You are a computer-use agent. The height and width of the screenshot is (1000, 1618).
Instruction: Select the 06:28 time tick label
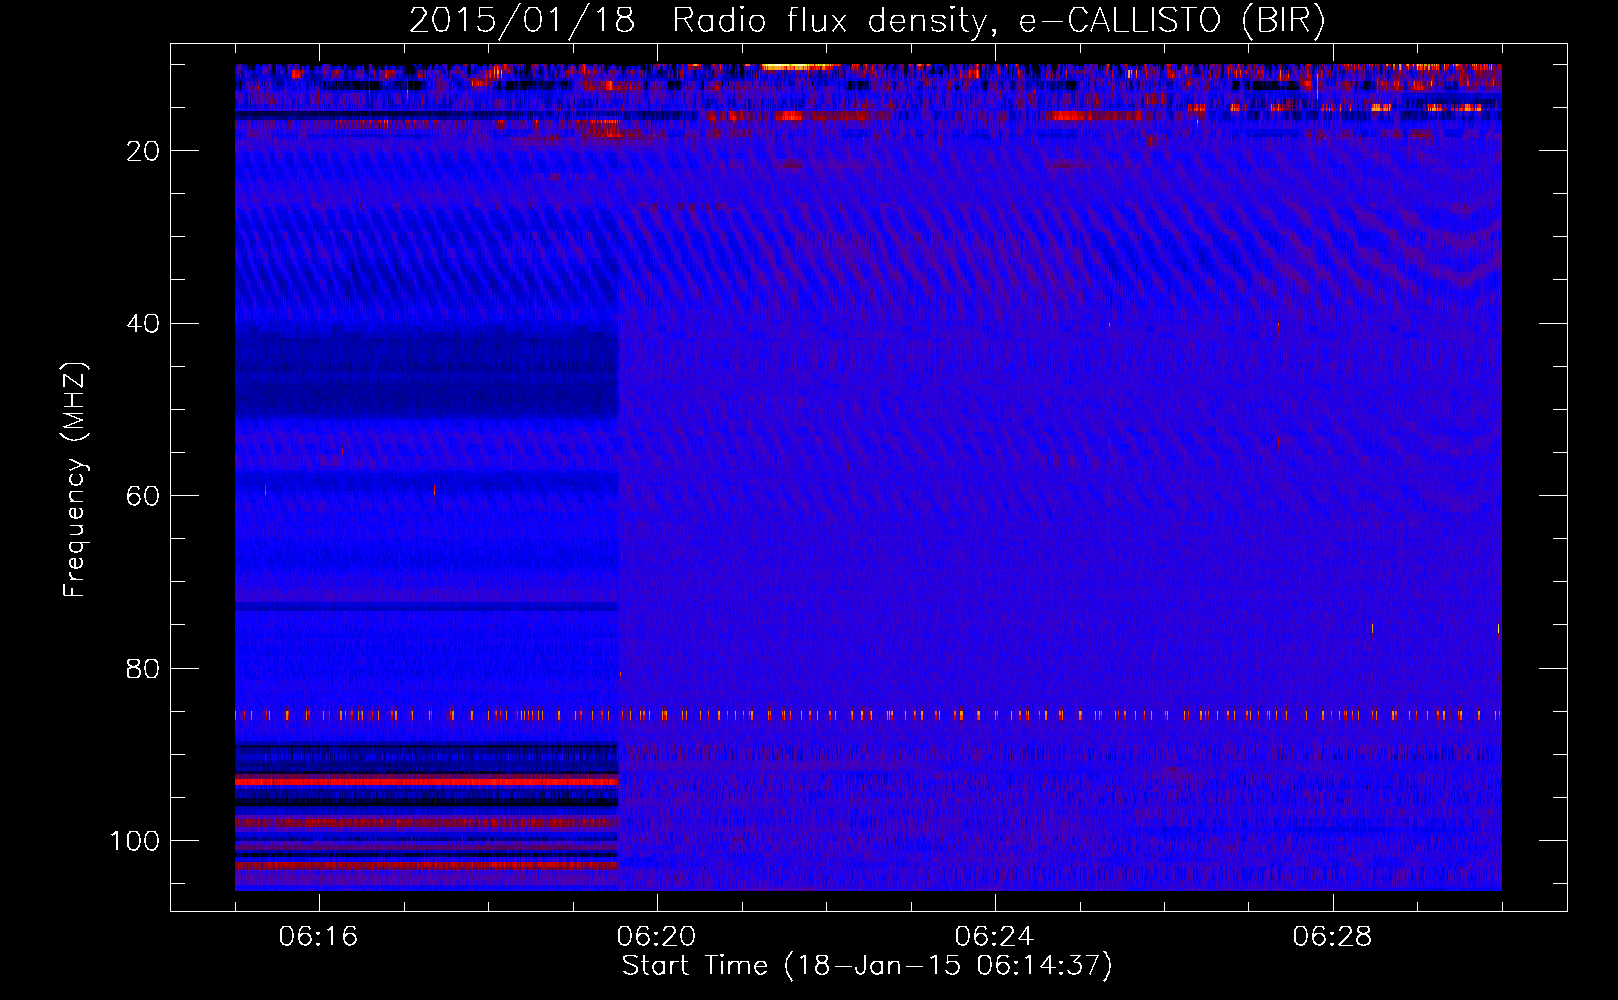click(x=1333, y=937)
